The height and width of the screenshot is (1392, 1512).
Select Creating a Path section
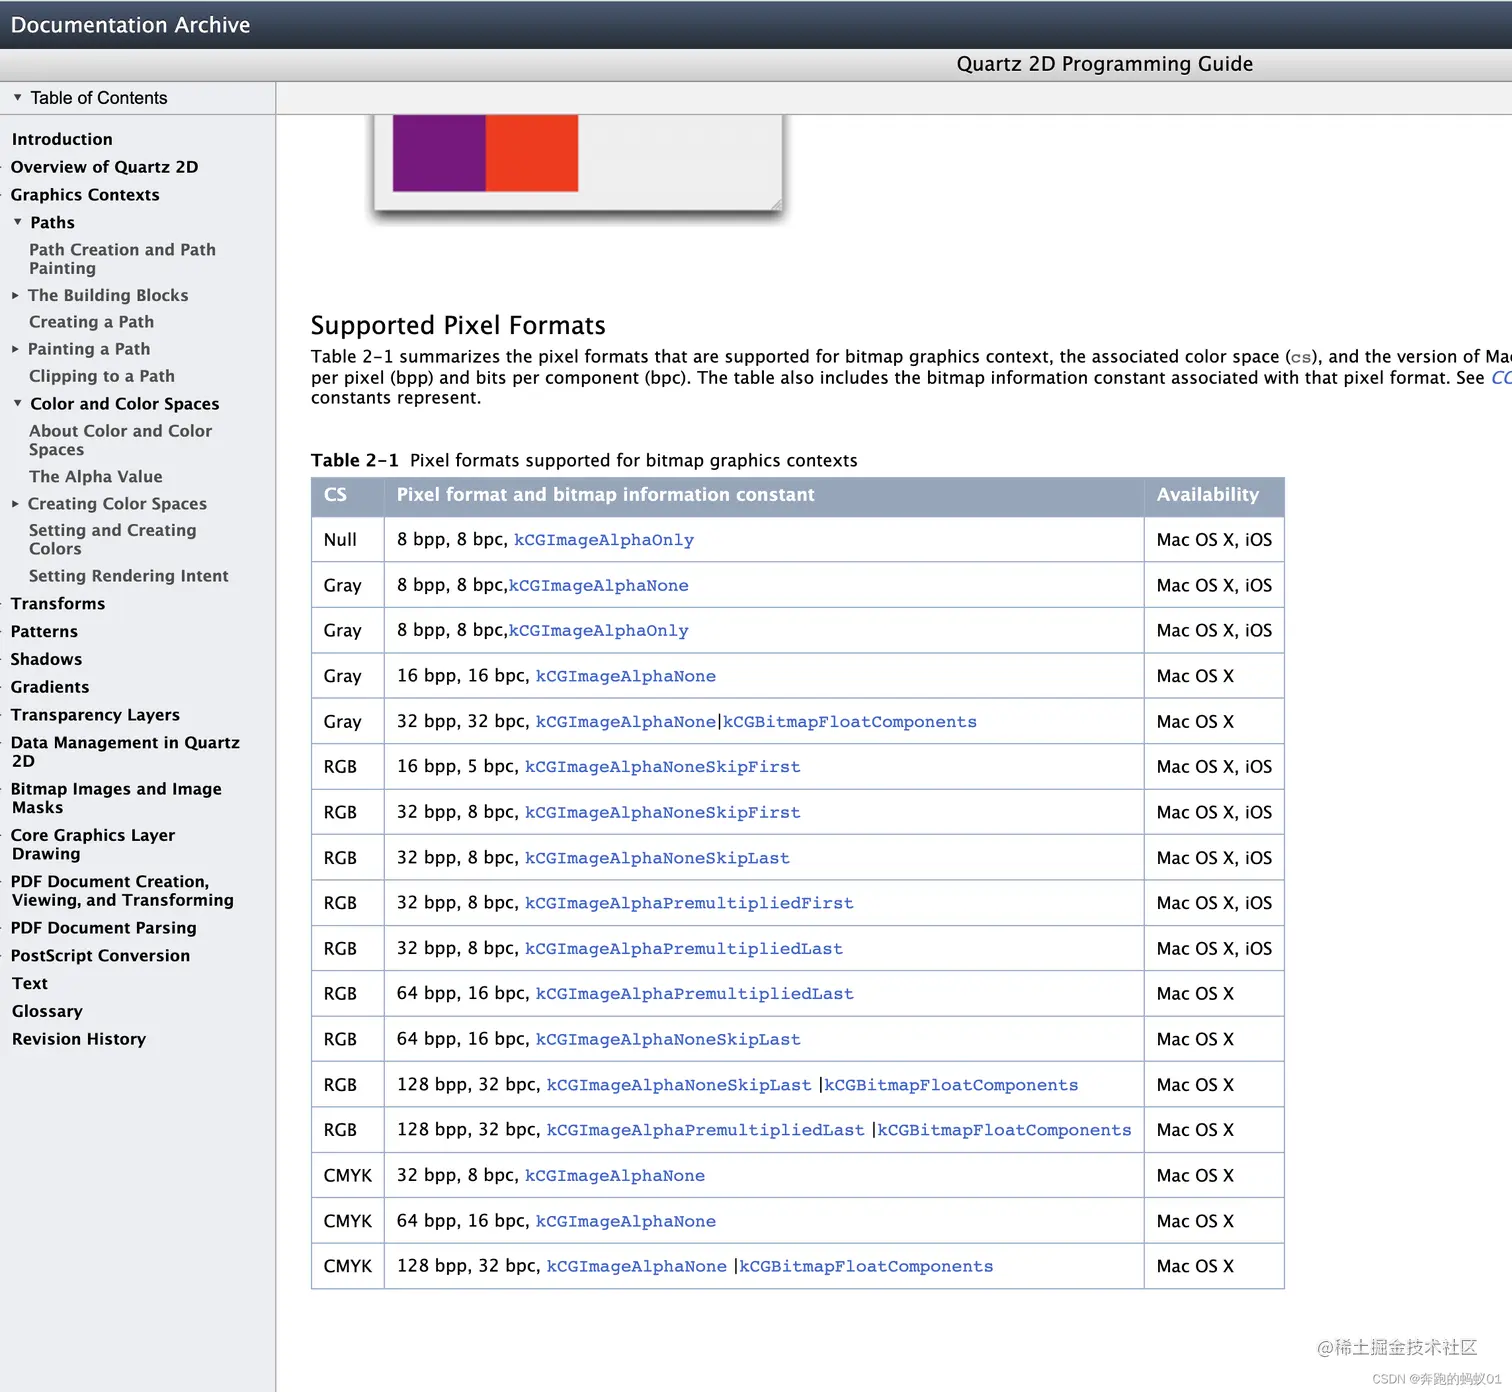click(91, 322)
